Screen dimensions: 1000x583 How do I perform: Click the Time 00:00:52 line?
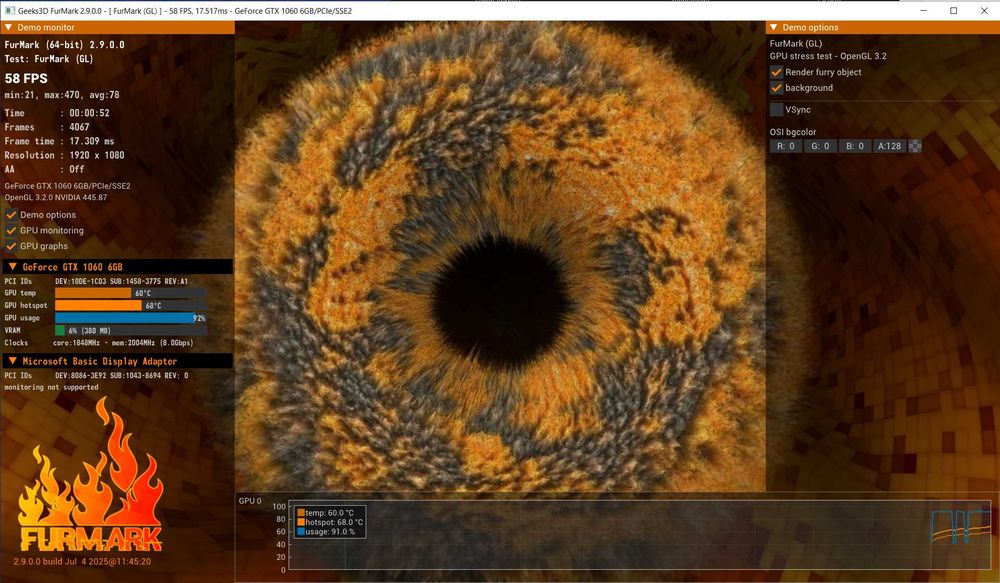click(x=57, y=113)
